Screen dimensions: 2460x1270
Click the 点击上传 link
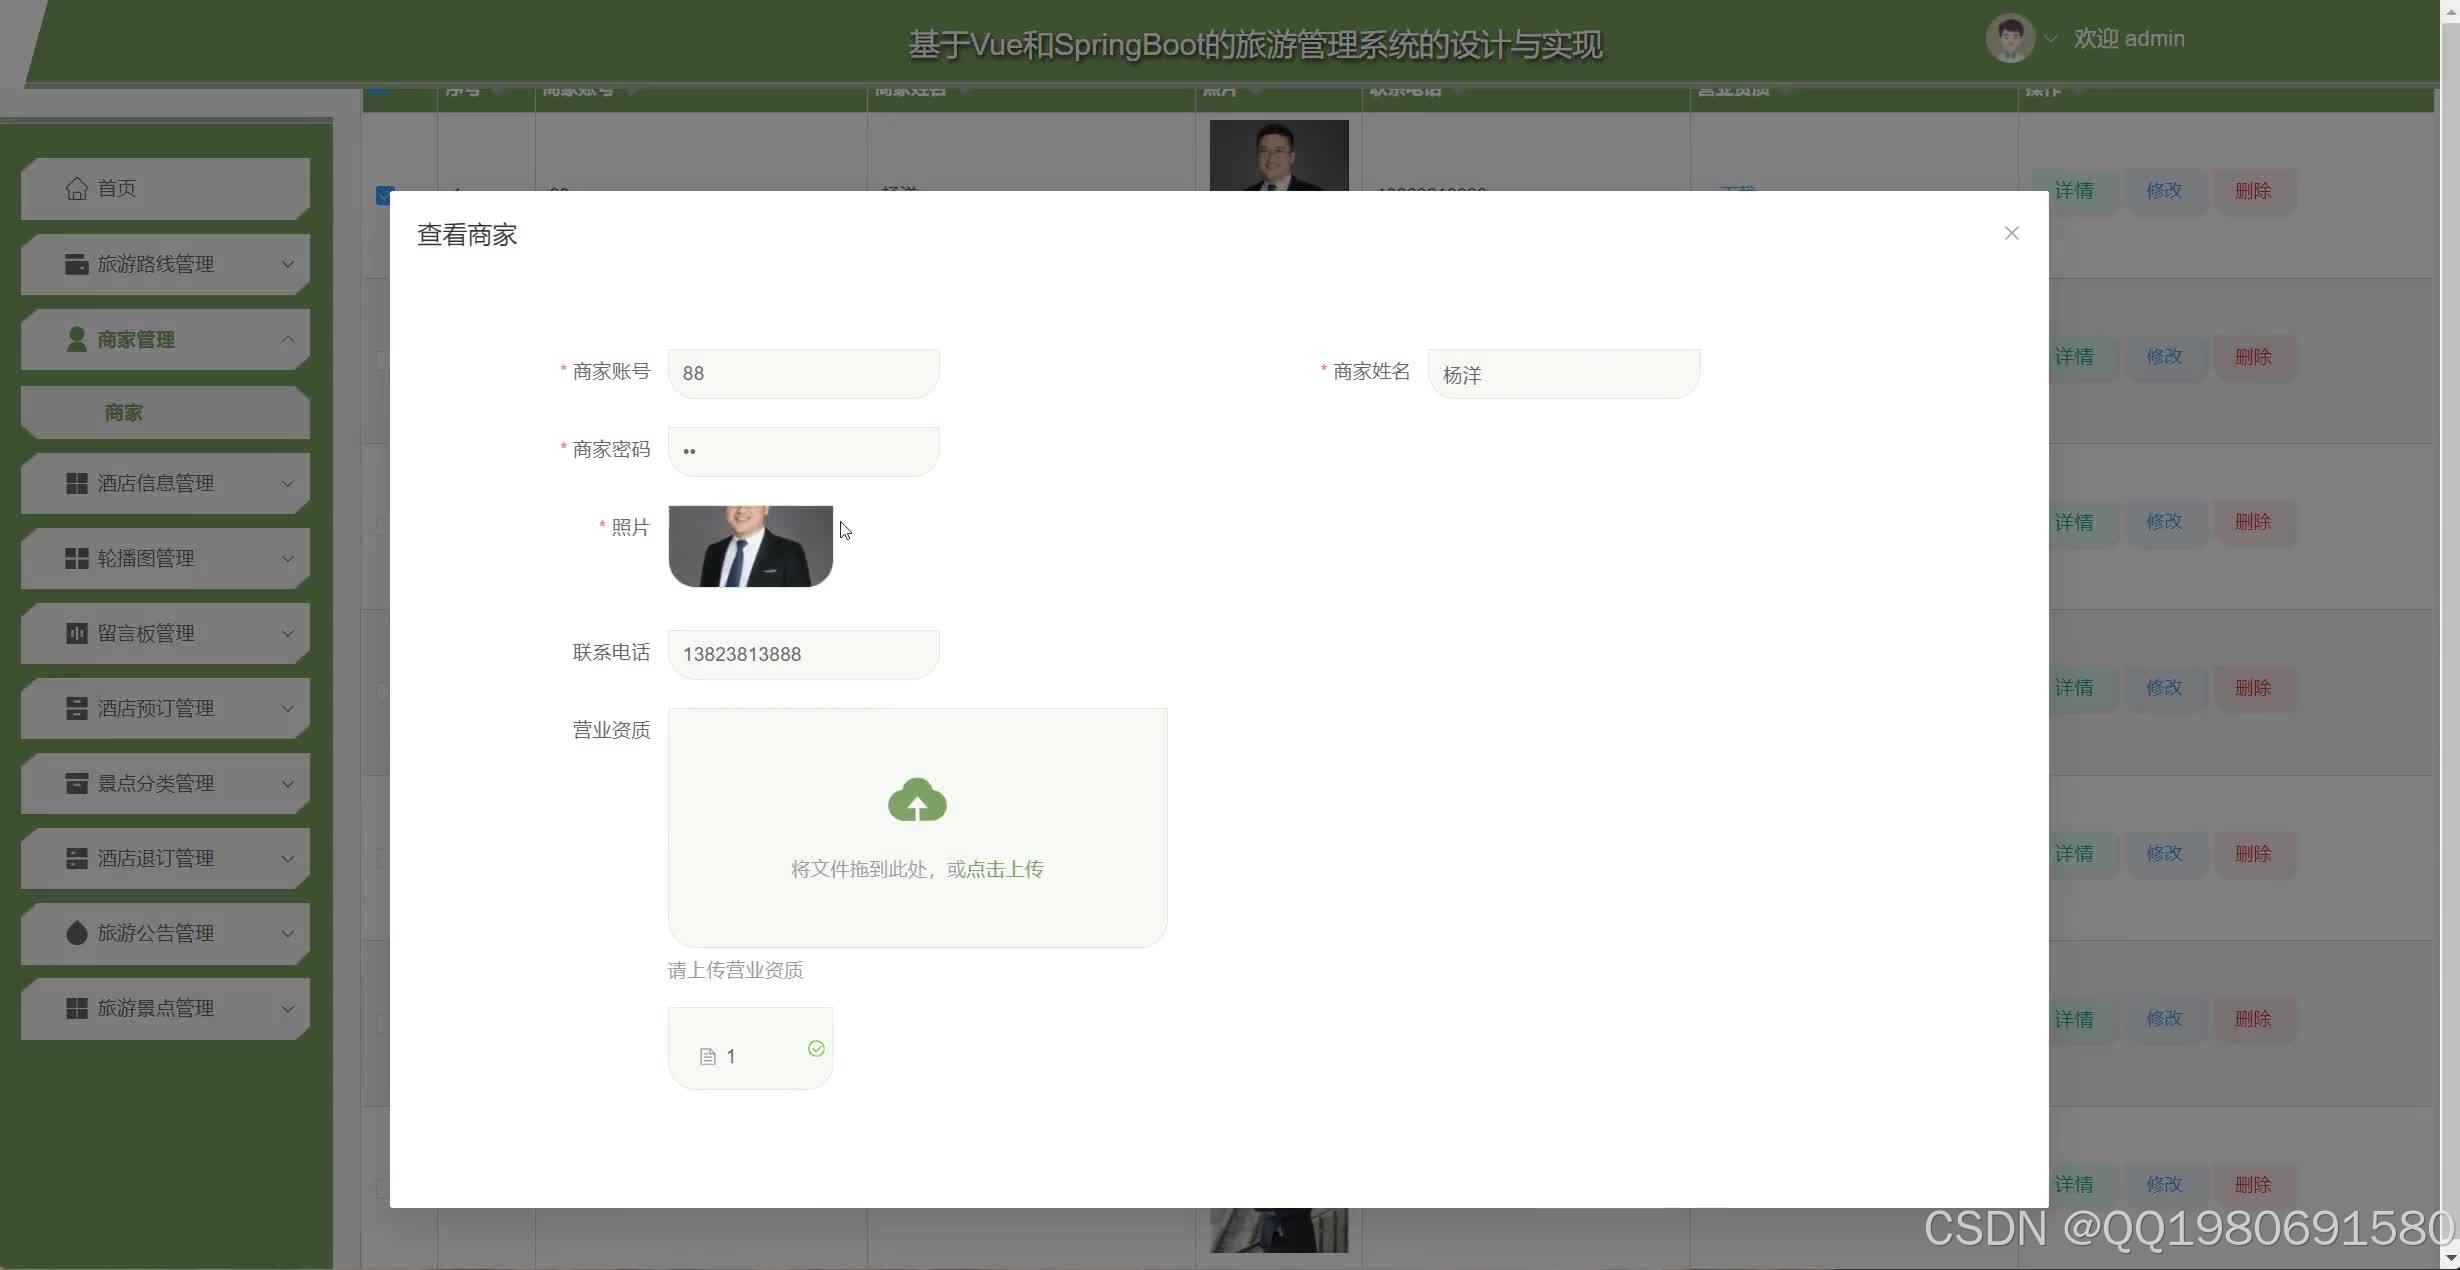coord(1005,869)
